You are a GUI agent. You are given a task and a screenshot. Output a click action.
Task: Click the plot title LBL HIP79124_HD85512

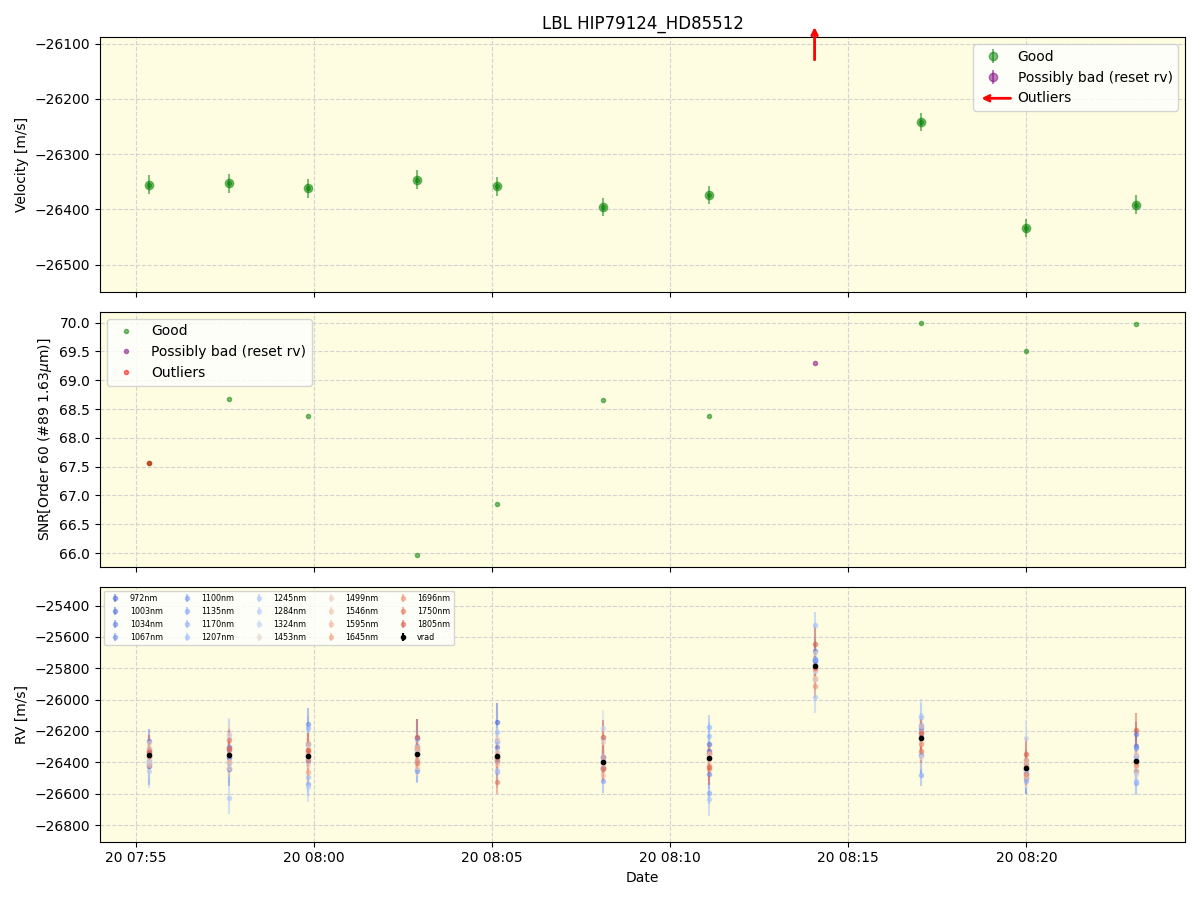click(x=642, y=23)
